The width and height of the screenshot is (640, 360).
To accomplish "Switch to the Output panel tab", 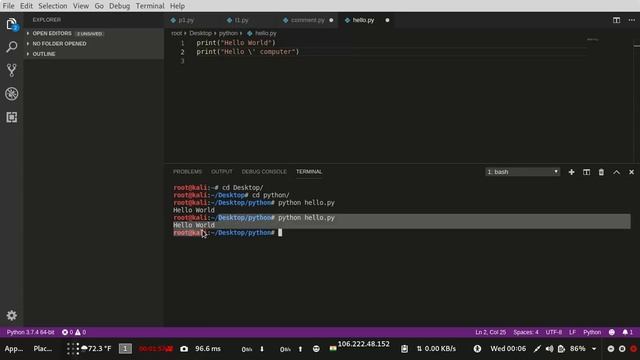I will point(222,172).
